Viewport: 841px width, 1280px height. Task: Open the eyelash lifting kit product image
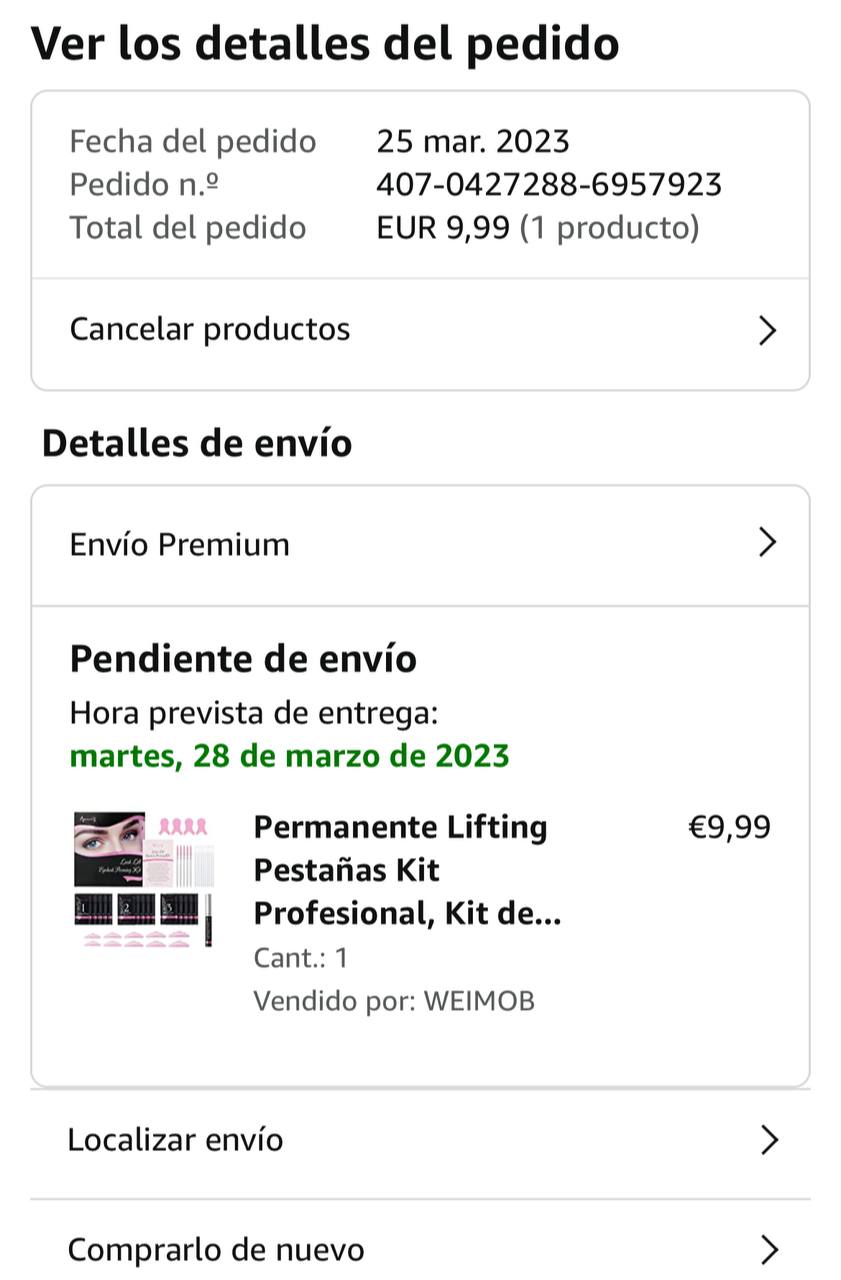(x=143, y=880)
